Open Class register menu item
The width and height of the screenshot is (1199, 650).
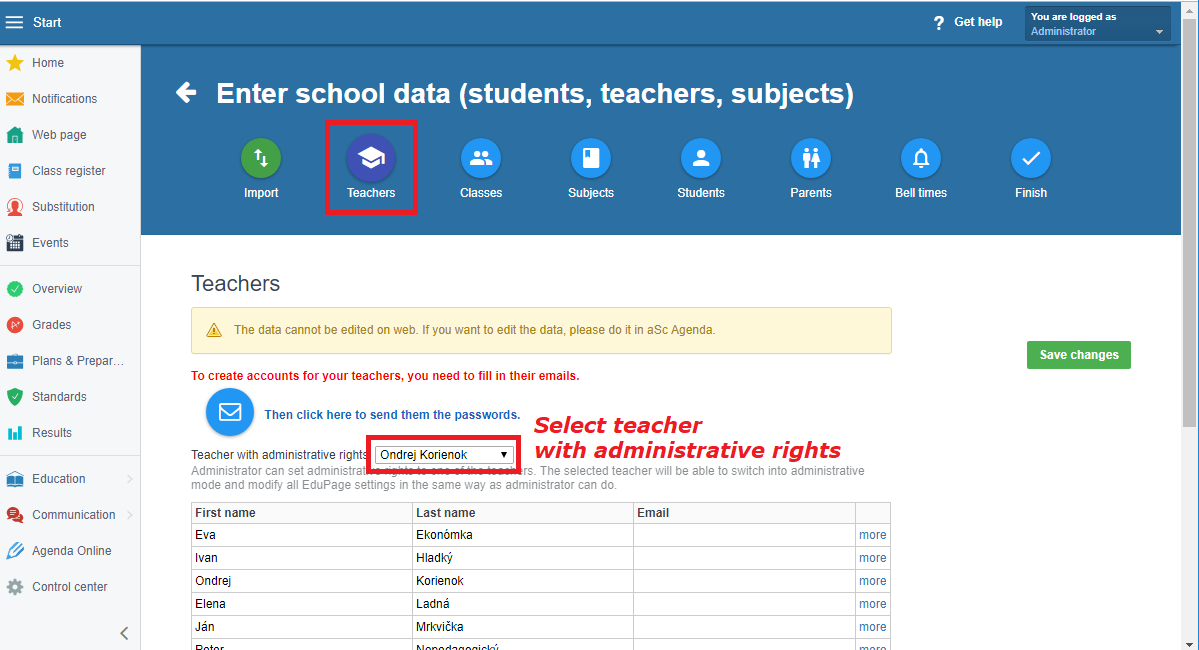(69, 171)
